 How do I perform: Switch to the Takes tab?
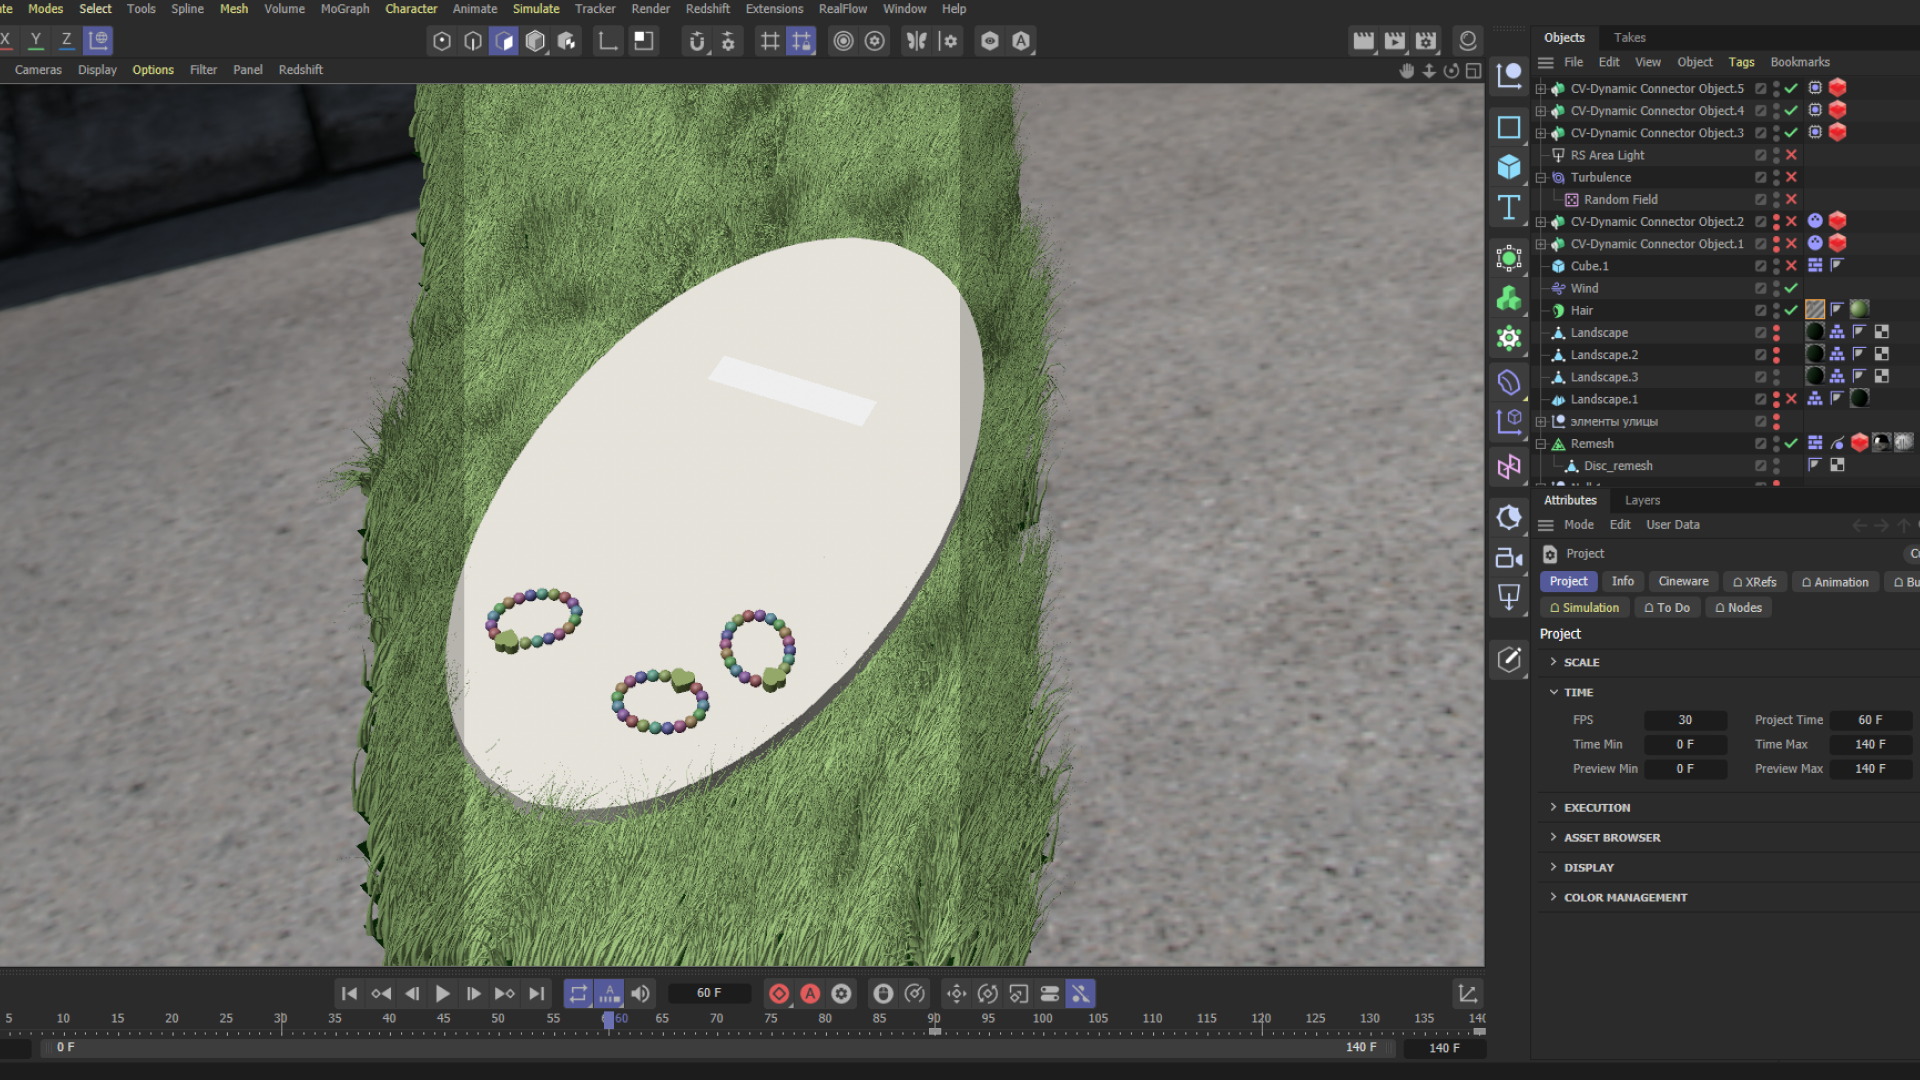(1629, 37)
